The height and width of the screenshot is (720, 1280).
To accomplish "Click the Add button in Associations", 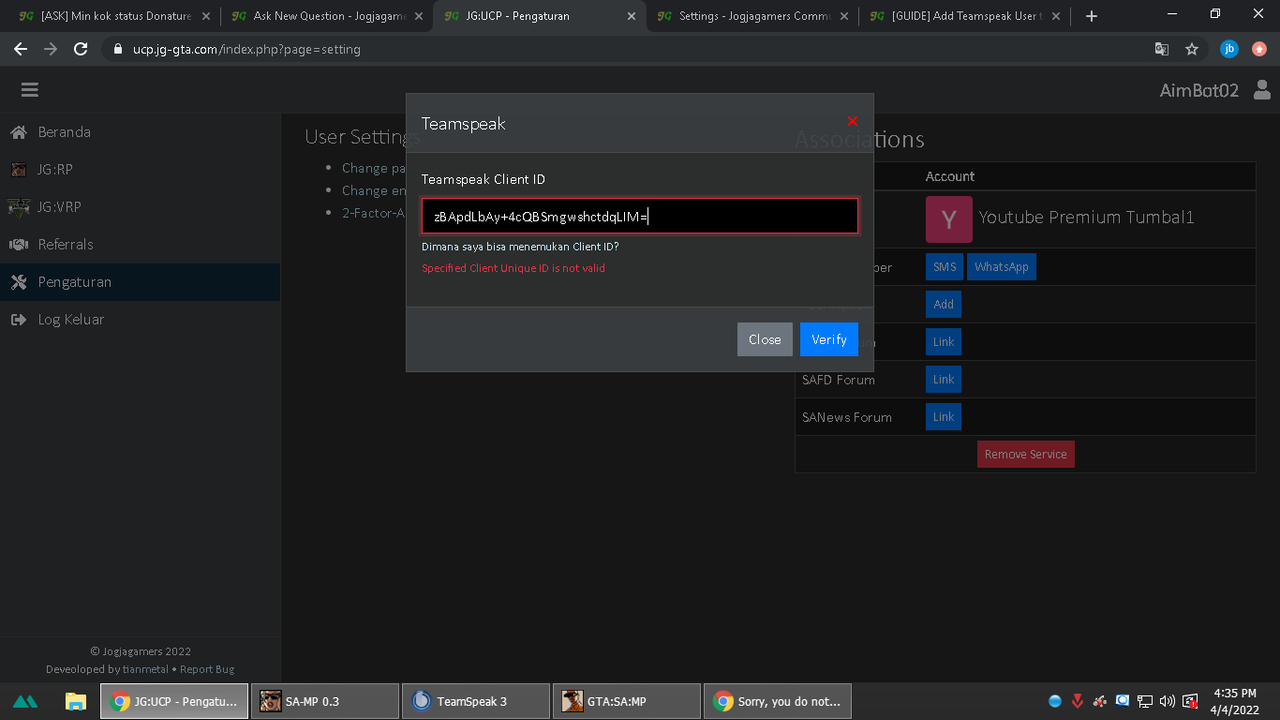I will pos(944,304).
